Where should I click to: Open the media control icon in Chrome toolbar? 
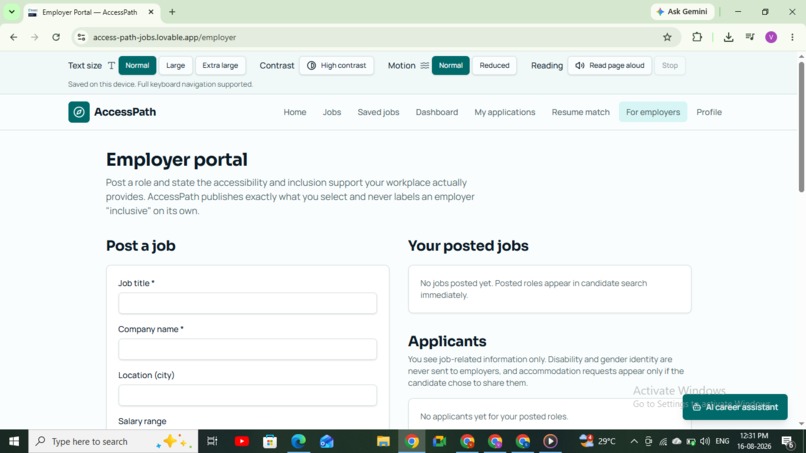[750, 37]
